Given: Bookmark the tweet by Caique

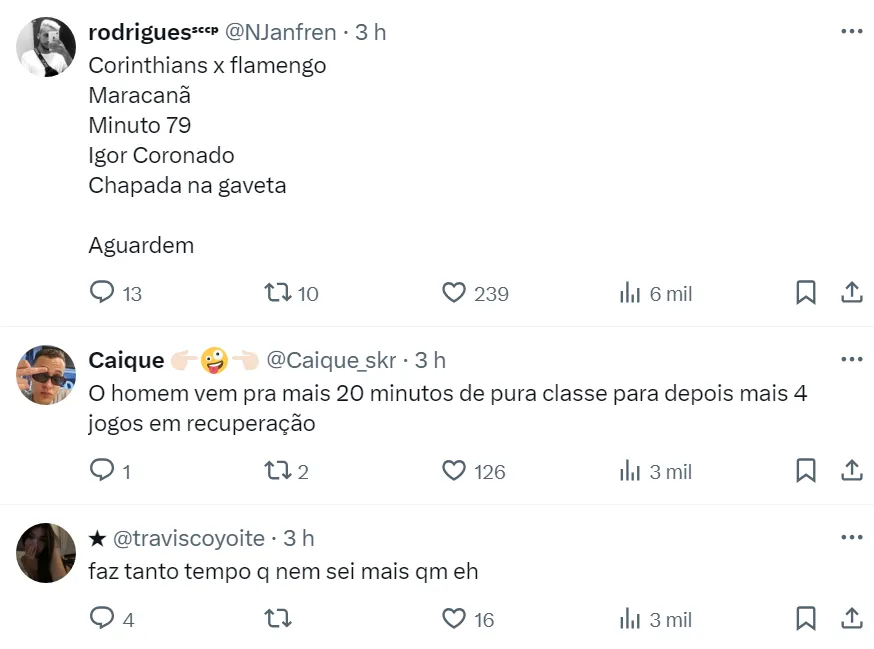Looking at the screenshot, I should point(805,471).
